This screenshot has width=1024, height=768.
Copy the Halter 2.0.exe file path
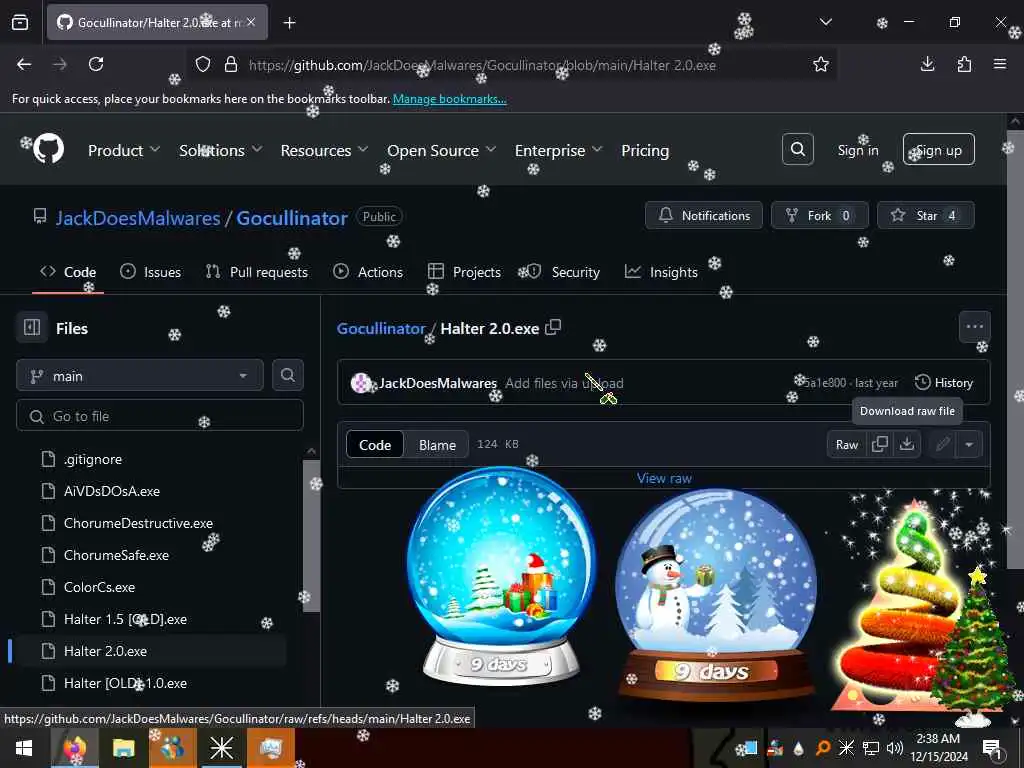pos(553,327)
